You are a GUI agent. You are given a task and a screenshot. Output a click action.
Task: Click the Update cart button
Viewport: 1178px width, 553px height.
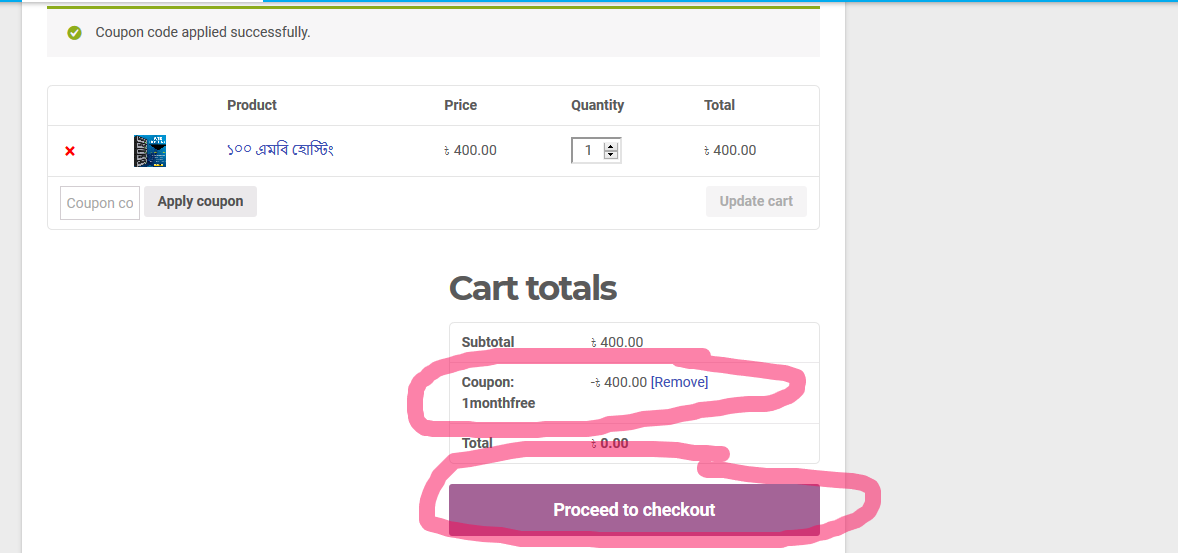coord(756,201)
